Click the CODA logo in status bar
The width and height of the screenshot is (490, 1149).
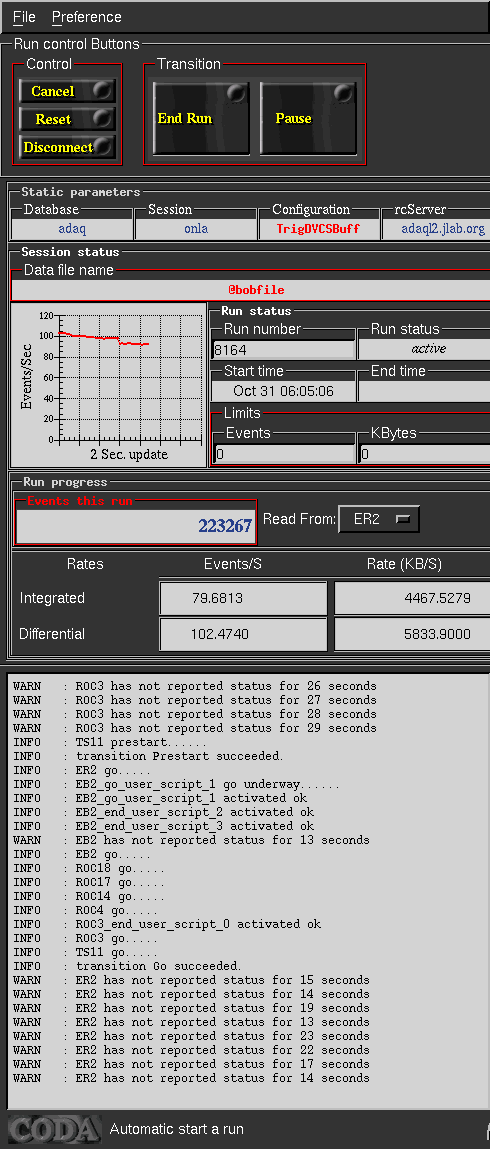53,1129
